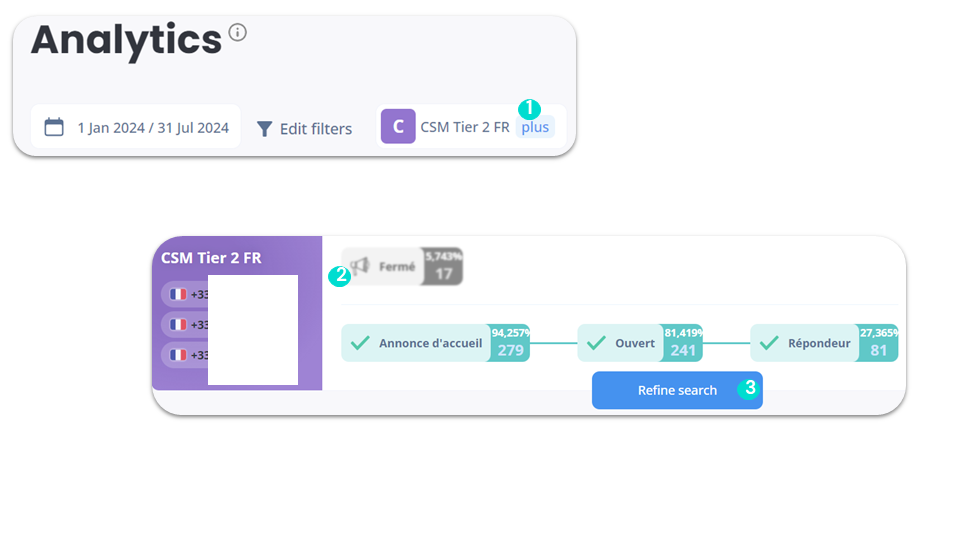Click the funnel filter icon
960x540 pixels.
click(x=264, y=129)
